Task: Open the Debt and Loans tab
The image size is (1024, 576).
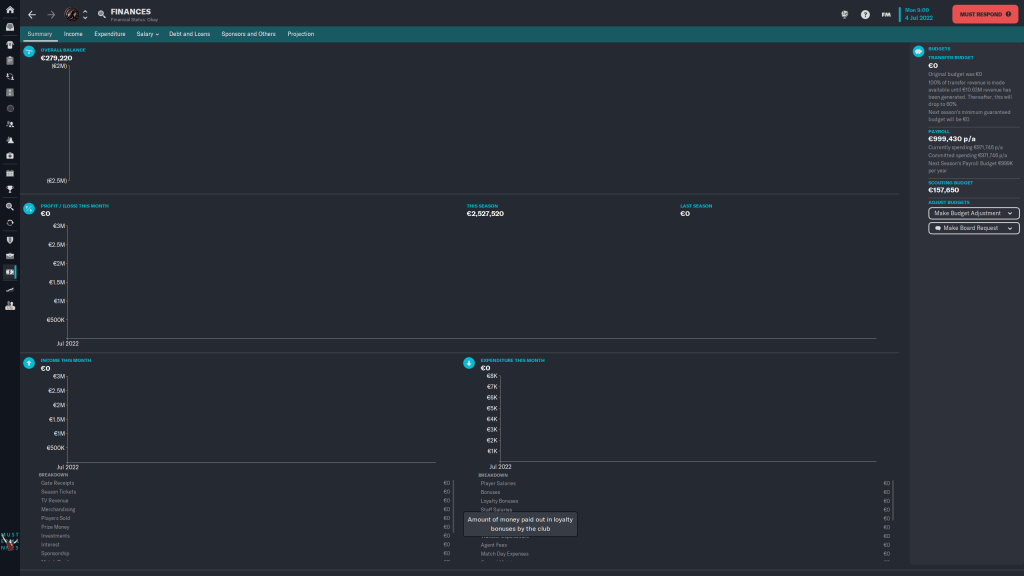Action: click(189, 34)
